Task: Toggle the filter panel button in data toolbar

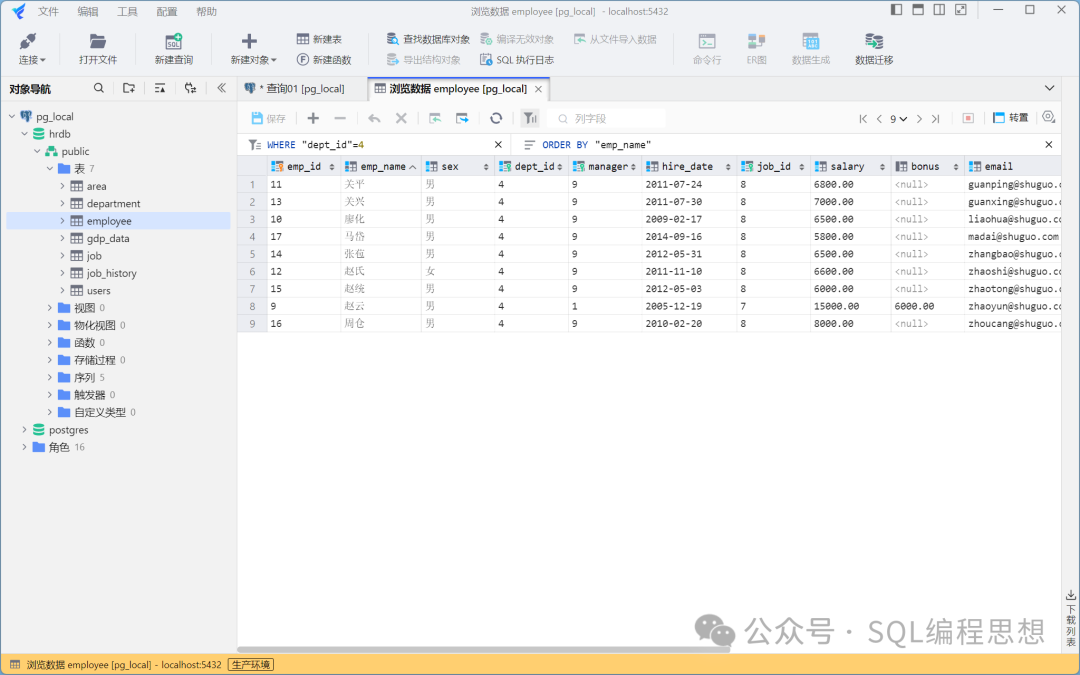Action: [530, 118]
